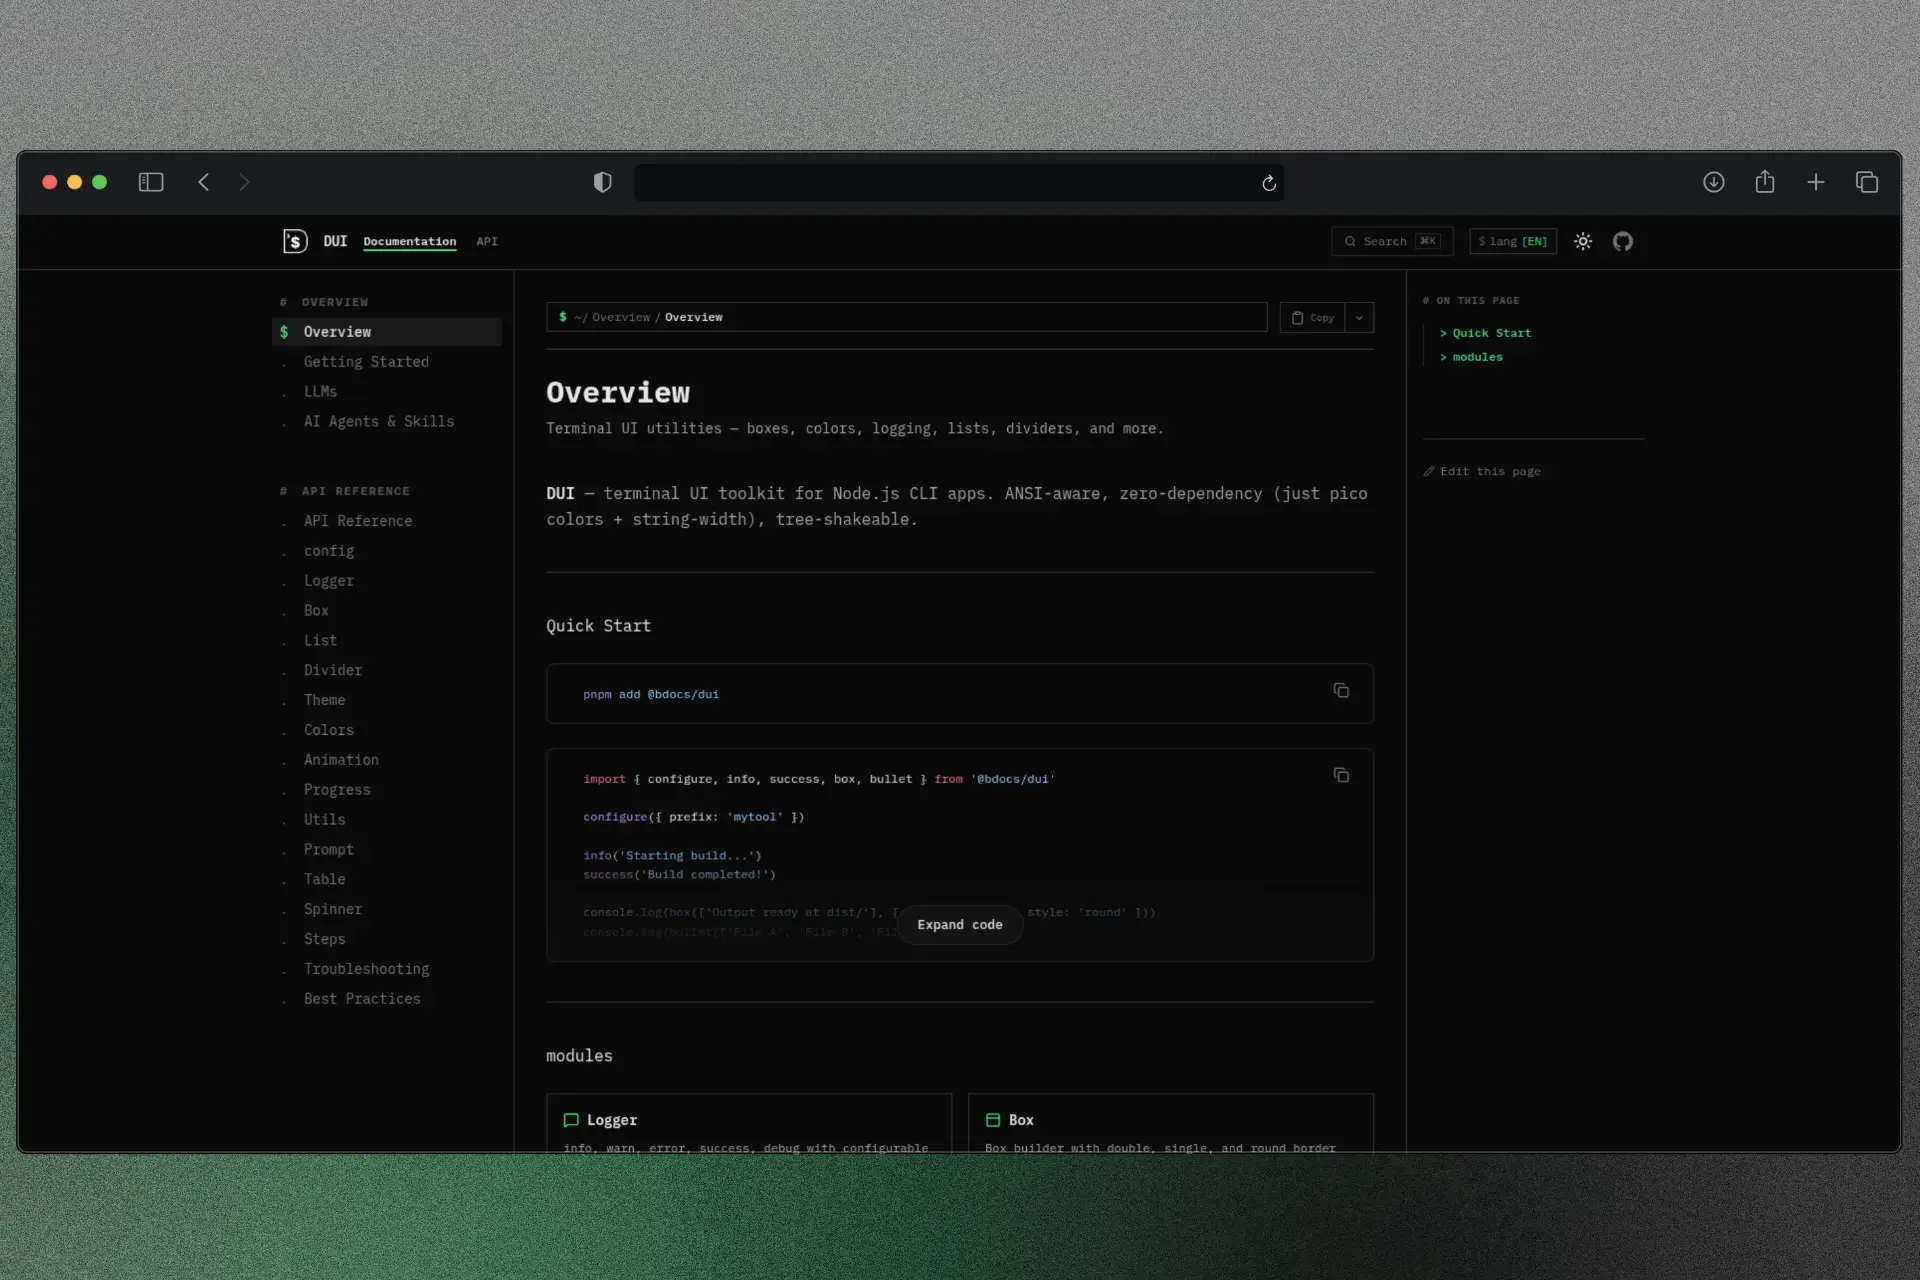Screen dimensions: 1920x1280
Task: Open Progress in the sidebar
Action: [x=337, y=790]
